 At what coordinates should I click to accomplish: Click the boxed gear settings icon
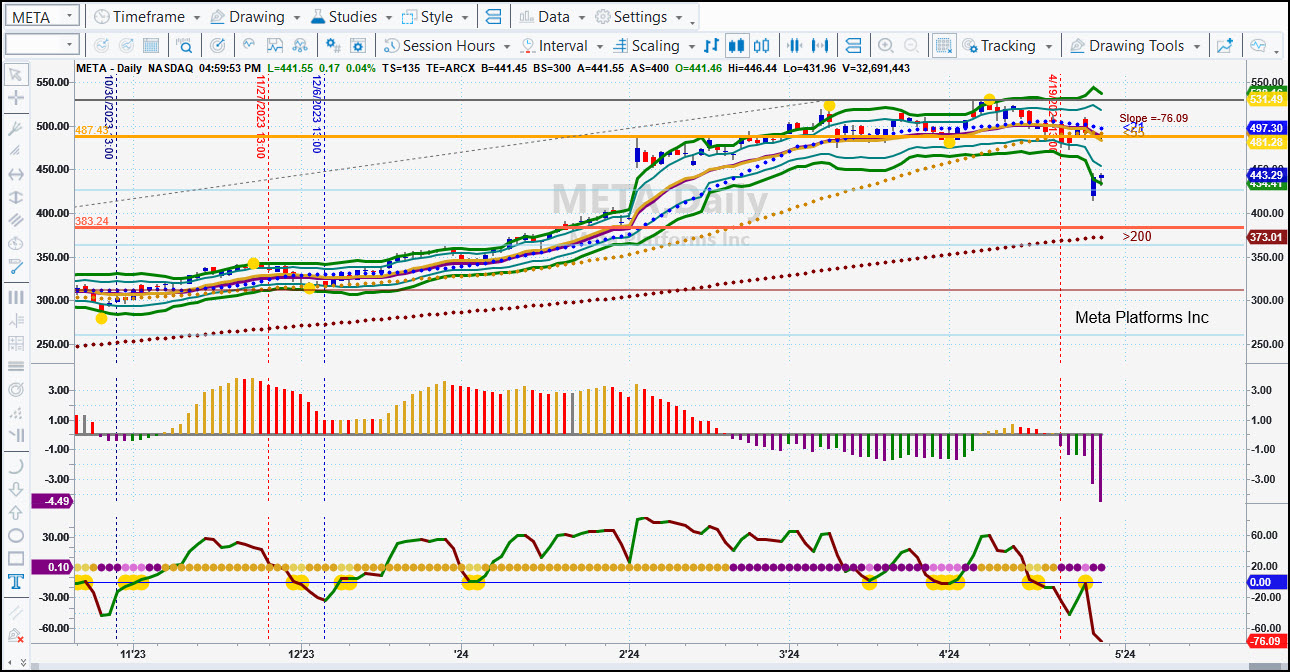358,46
